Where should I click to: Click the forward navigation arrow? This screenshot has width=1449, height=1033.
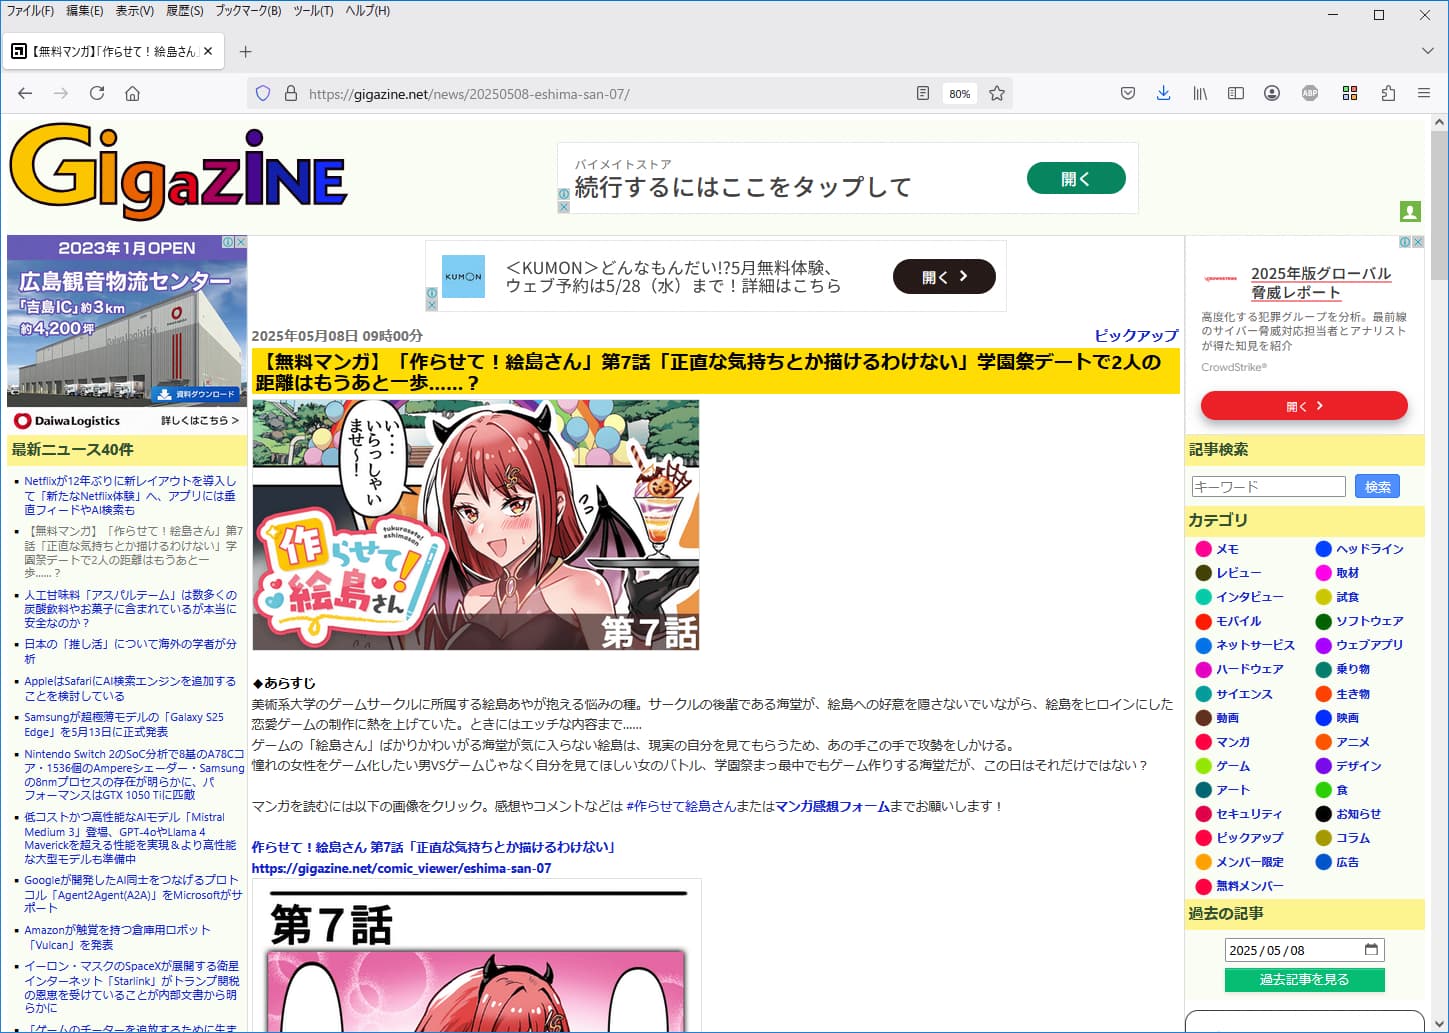click(x=61, y=93)
